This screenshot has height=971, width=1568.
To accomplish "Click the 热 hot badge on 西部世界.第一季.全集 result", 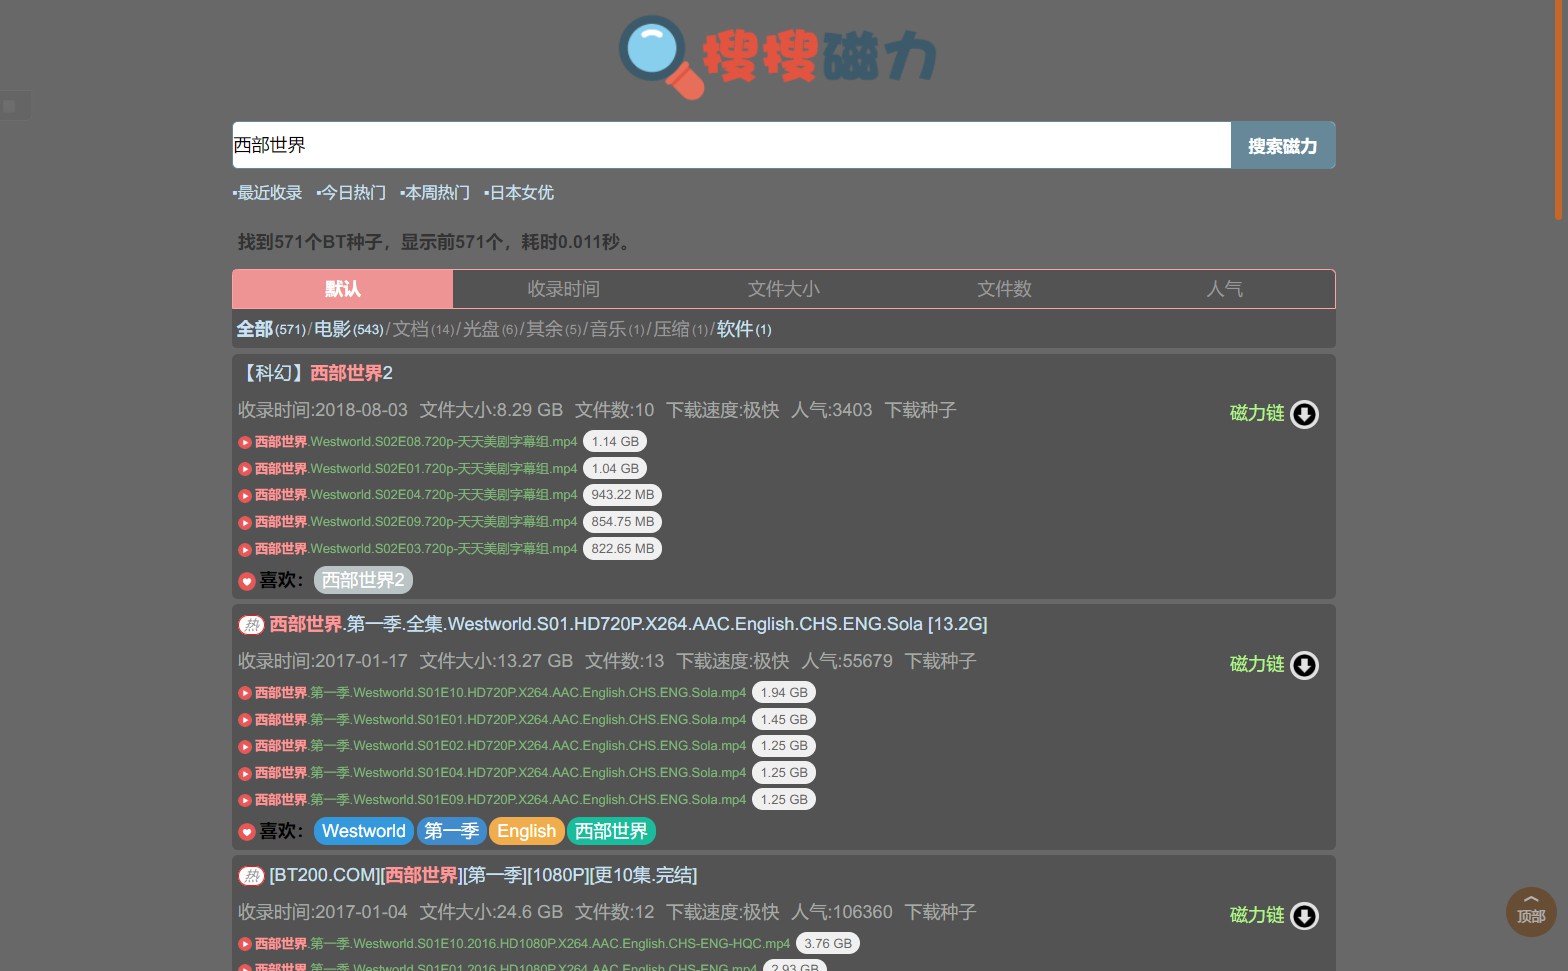I will [x=251, y=625].
